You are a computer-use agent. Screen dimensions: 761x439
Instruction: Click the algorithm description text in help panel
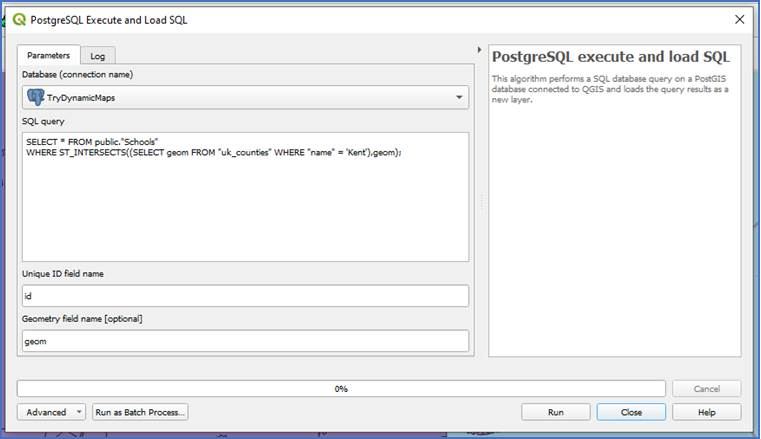(x=610, y=89)
